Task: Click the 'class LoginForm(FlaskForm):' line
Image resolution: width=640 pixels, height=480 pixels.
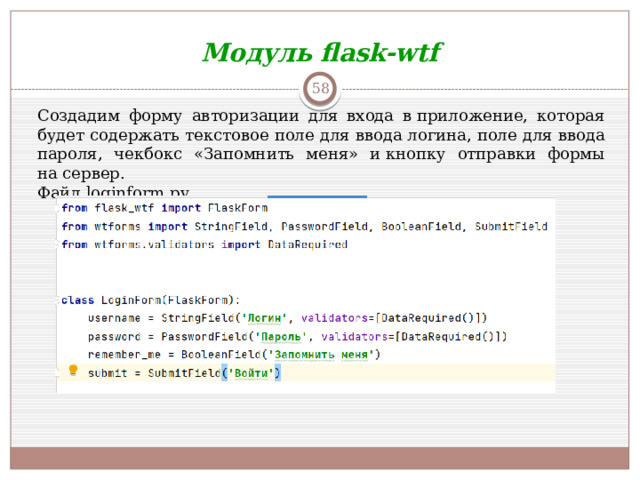Action: click(150, 300)
